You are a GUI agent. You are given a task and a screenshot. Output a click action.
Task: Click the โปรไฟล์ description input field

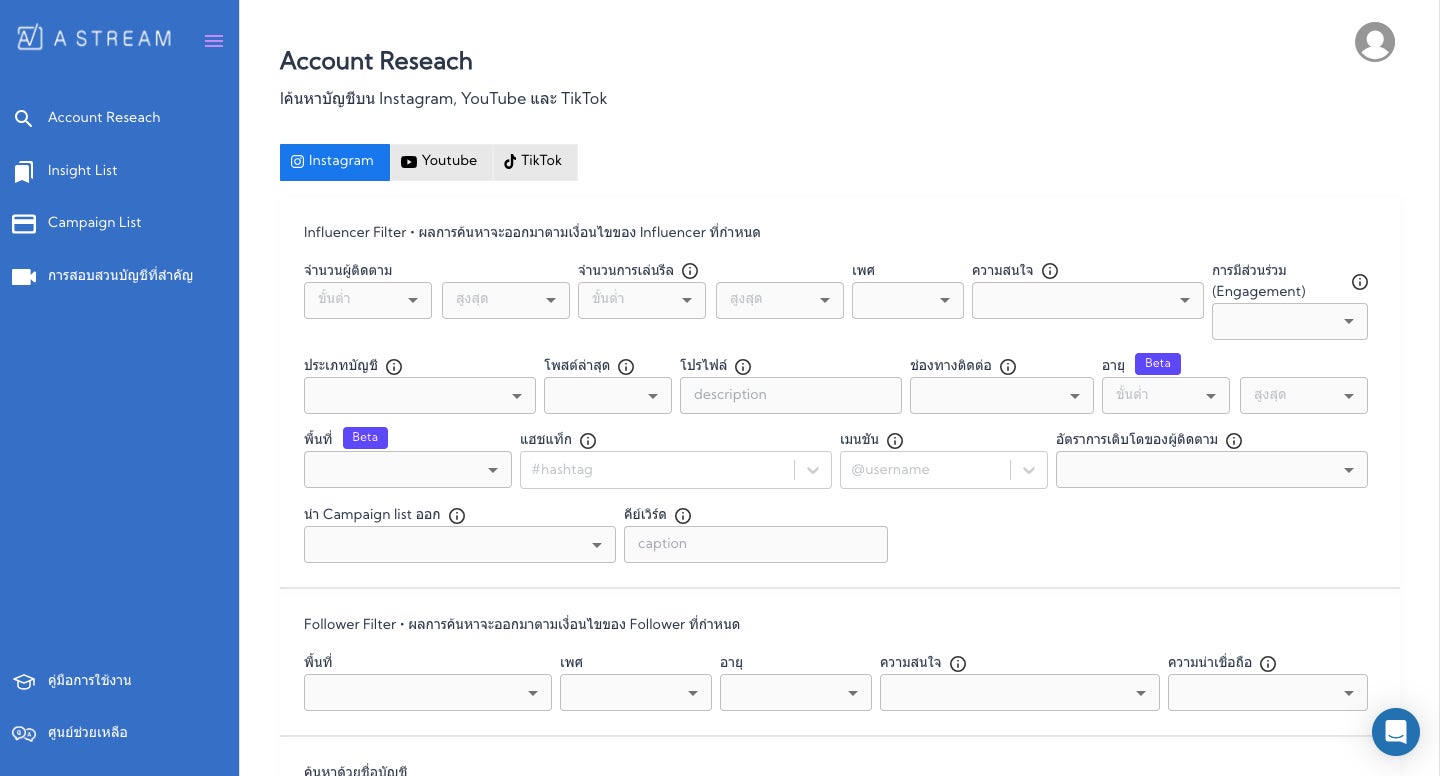point(790,396)
